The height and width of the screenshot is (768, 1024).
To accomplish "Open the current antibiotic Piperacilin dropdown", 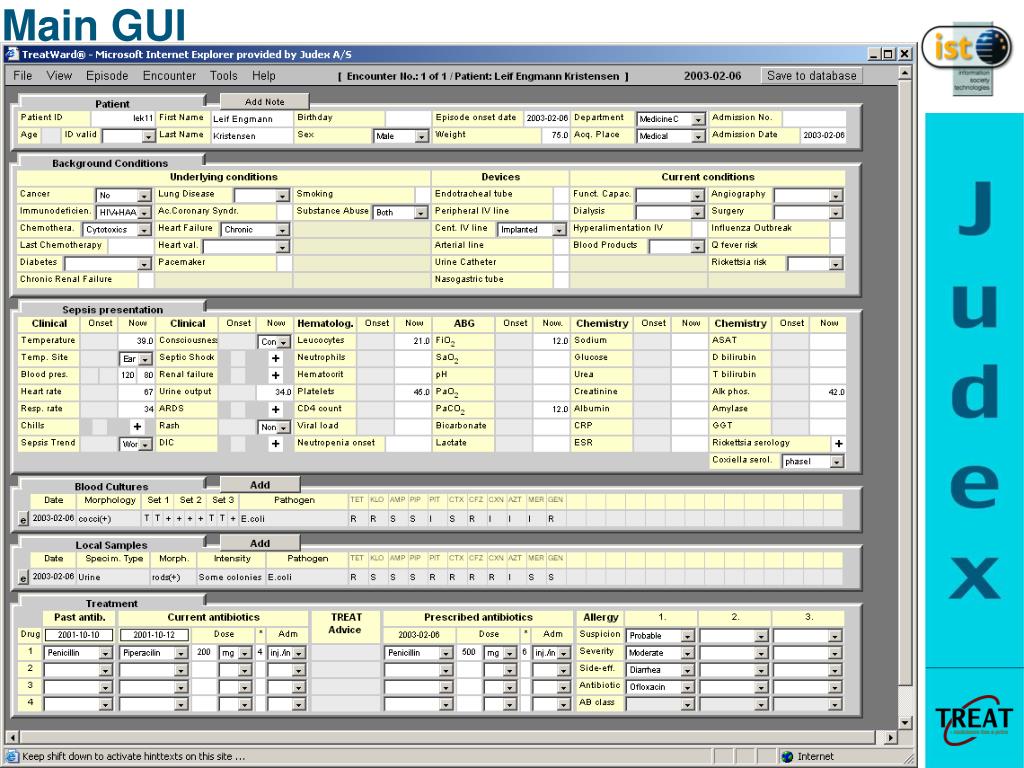I will click(153, 652).
